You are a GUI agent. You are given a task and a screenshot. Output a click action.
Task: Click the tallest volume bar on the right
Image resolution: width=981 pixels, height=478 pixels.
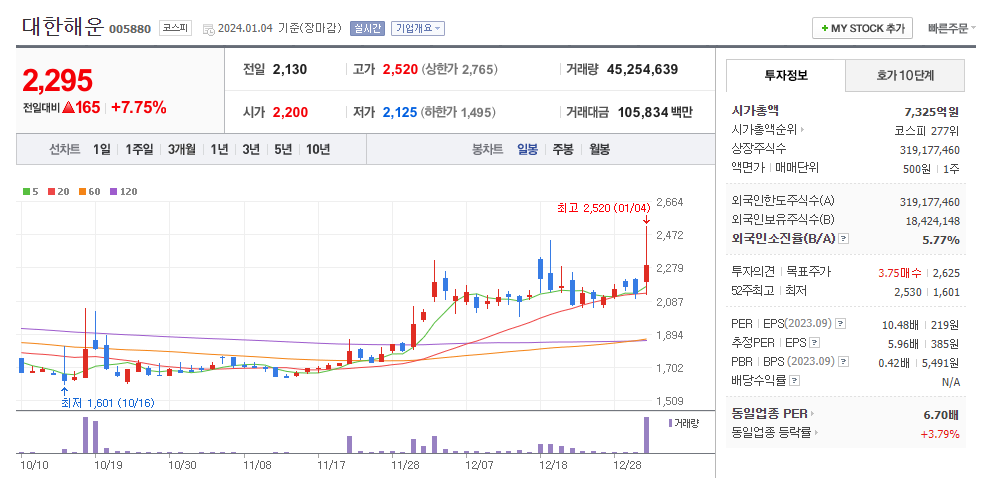(x=646, y=435)
